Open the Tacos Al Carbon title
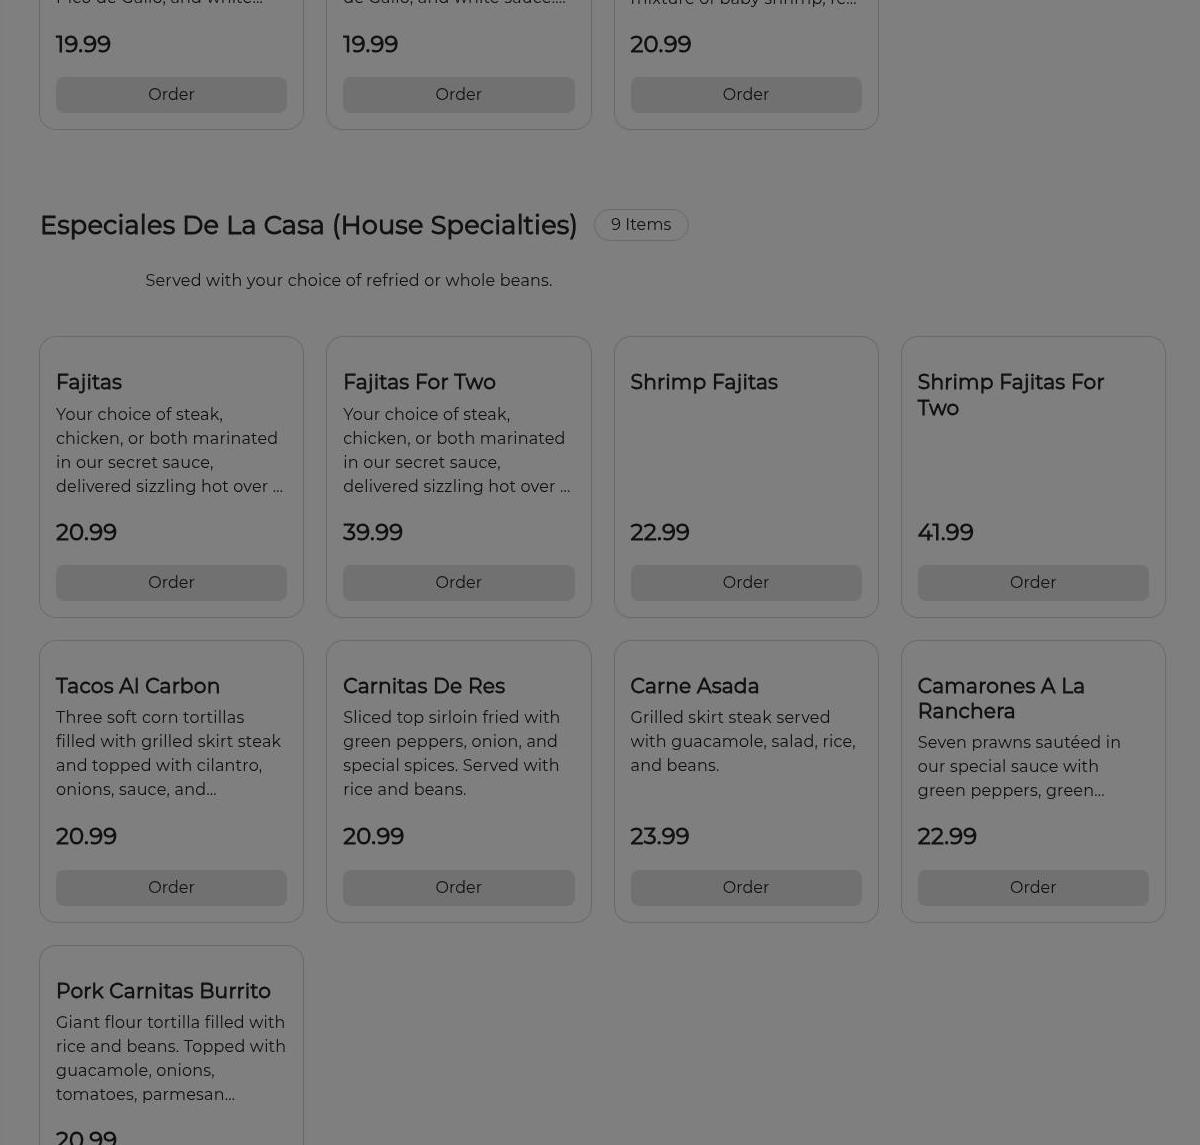Image resolution: width=1200 pixels, height=1145 pixels. [138, 686]
